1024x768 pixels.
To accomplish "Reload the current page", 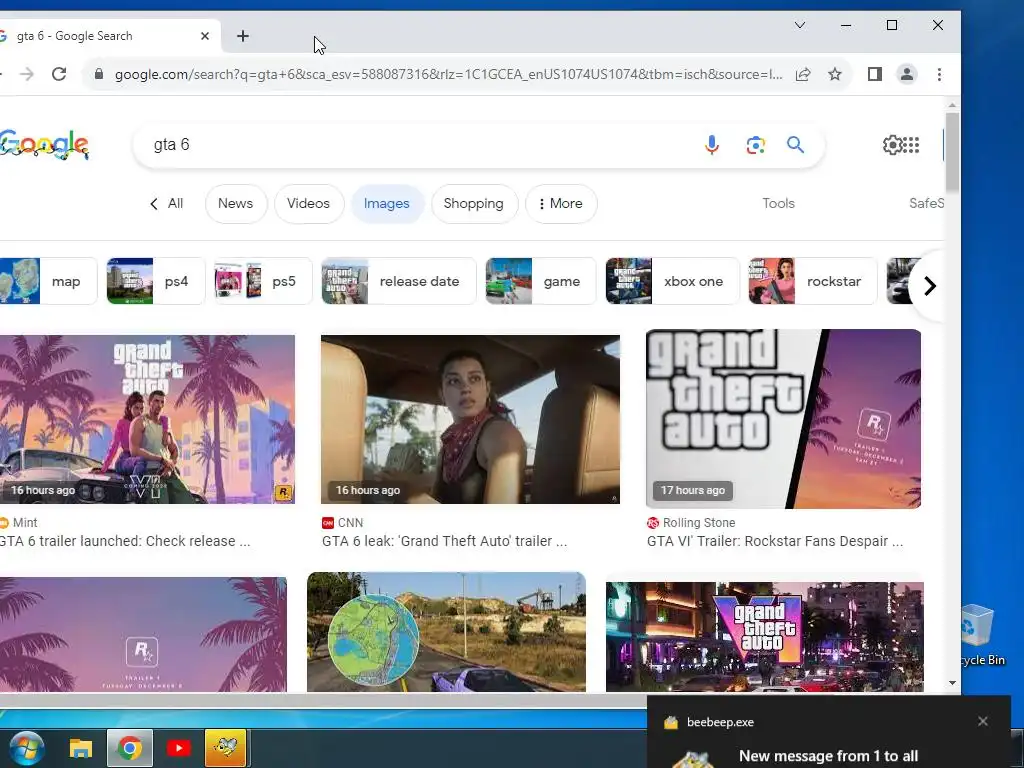I will (59, 74).
